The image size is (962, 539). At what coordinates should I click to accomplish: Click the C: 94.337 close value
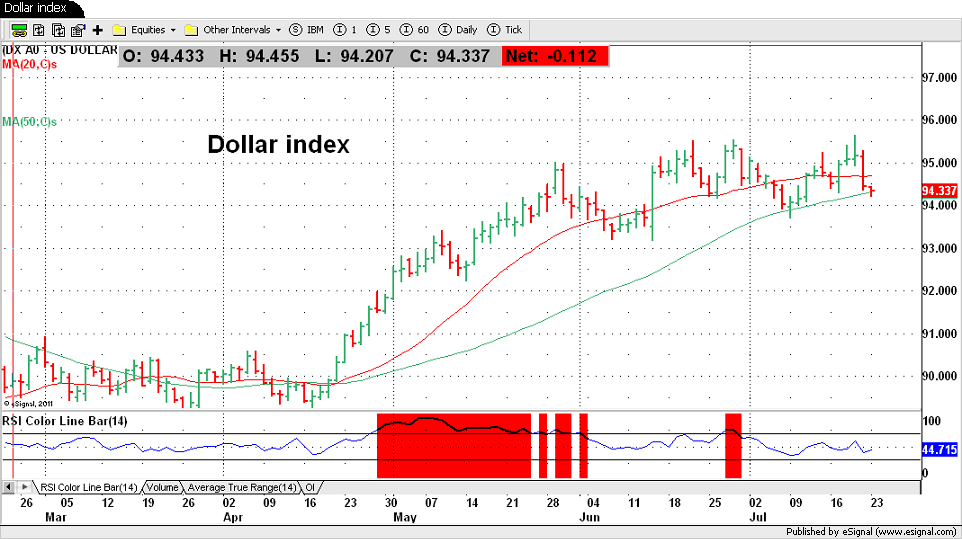click(x=450, y=56)
